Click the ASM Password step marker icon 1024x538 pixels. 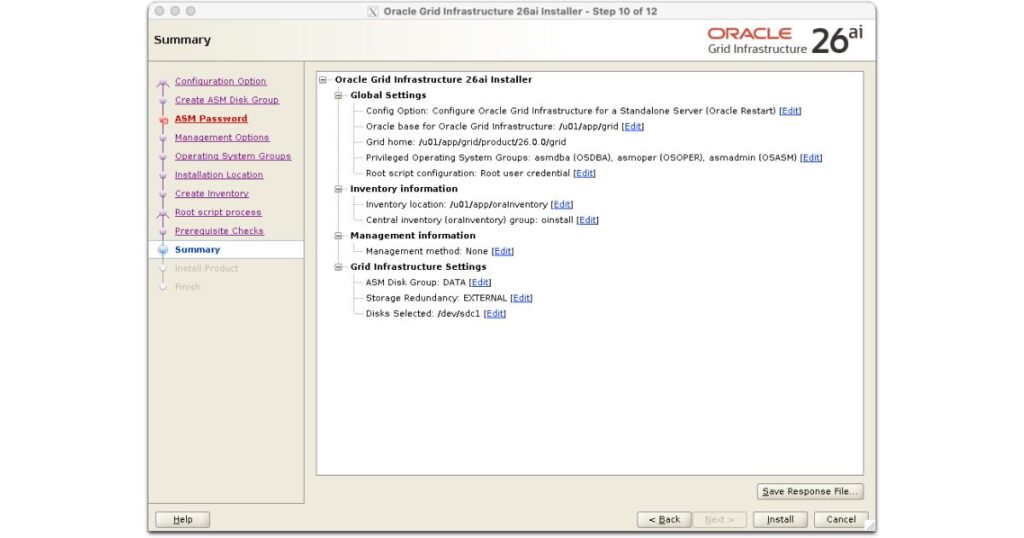click(163, 120)
